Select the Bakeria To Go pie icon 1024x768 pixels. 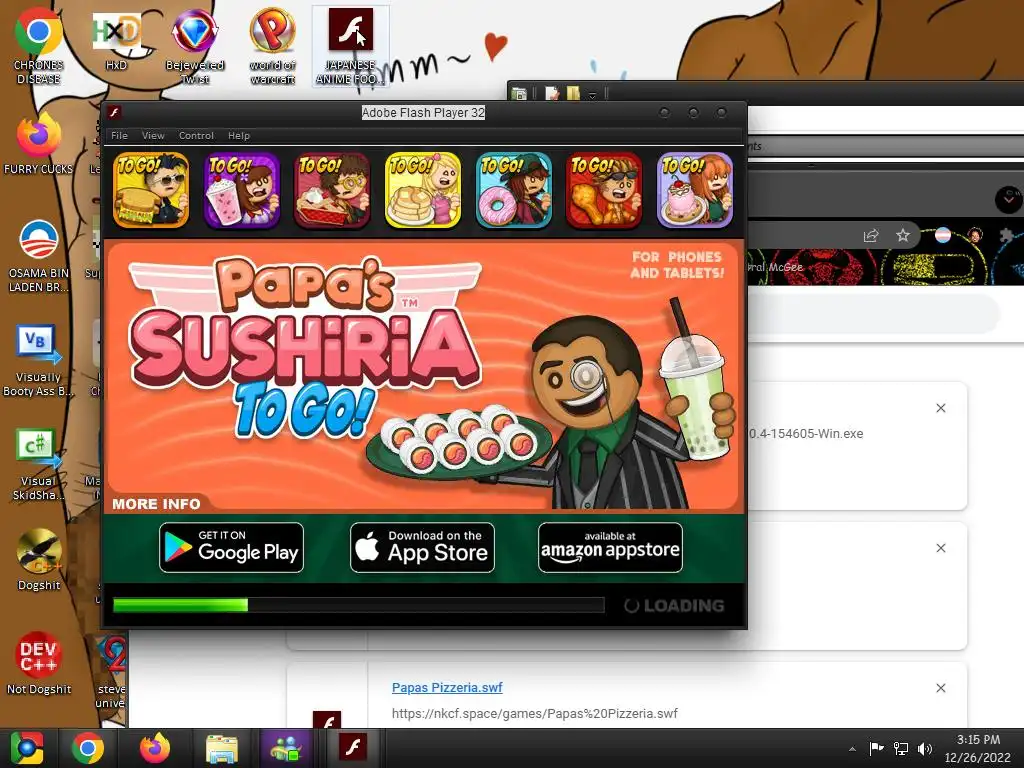[x=332, y=190]
